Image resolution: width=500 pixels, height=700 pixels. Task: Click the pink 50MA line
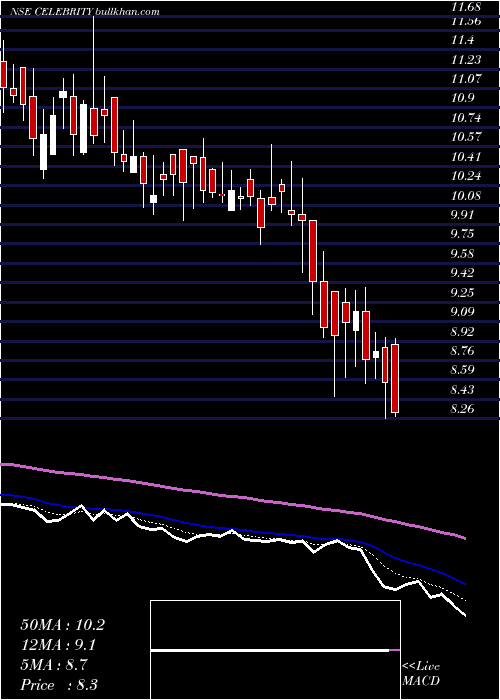[x=232, y=496]
